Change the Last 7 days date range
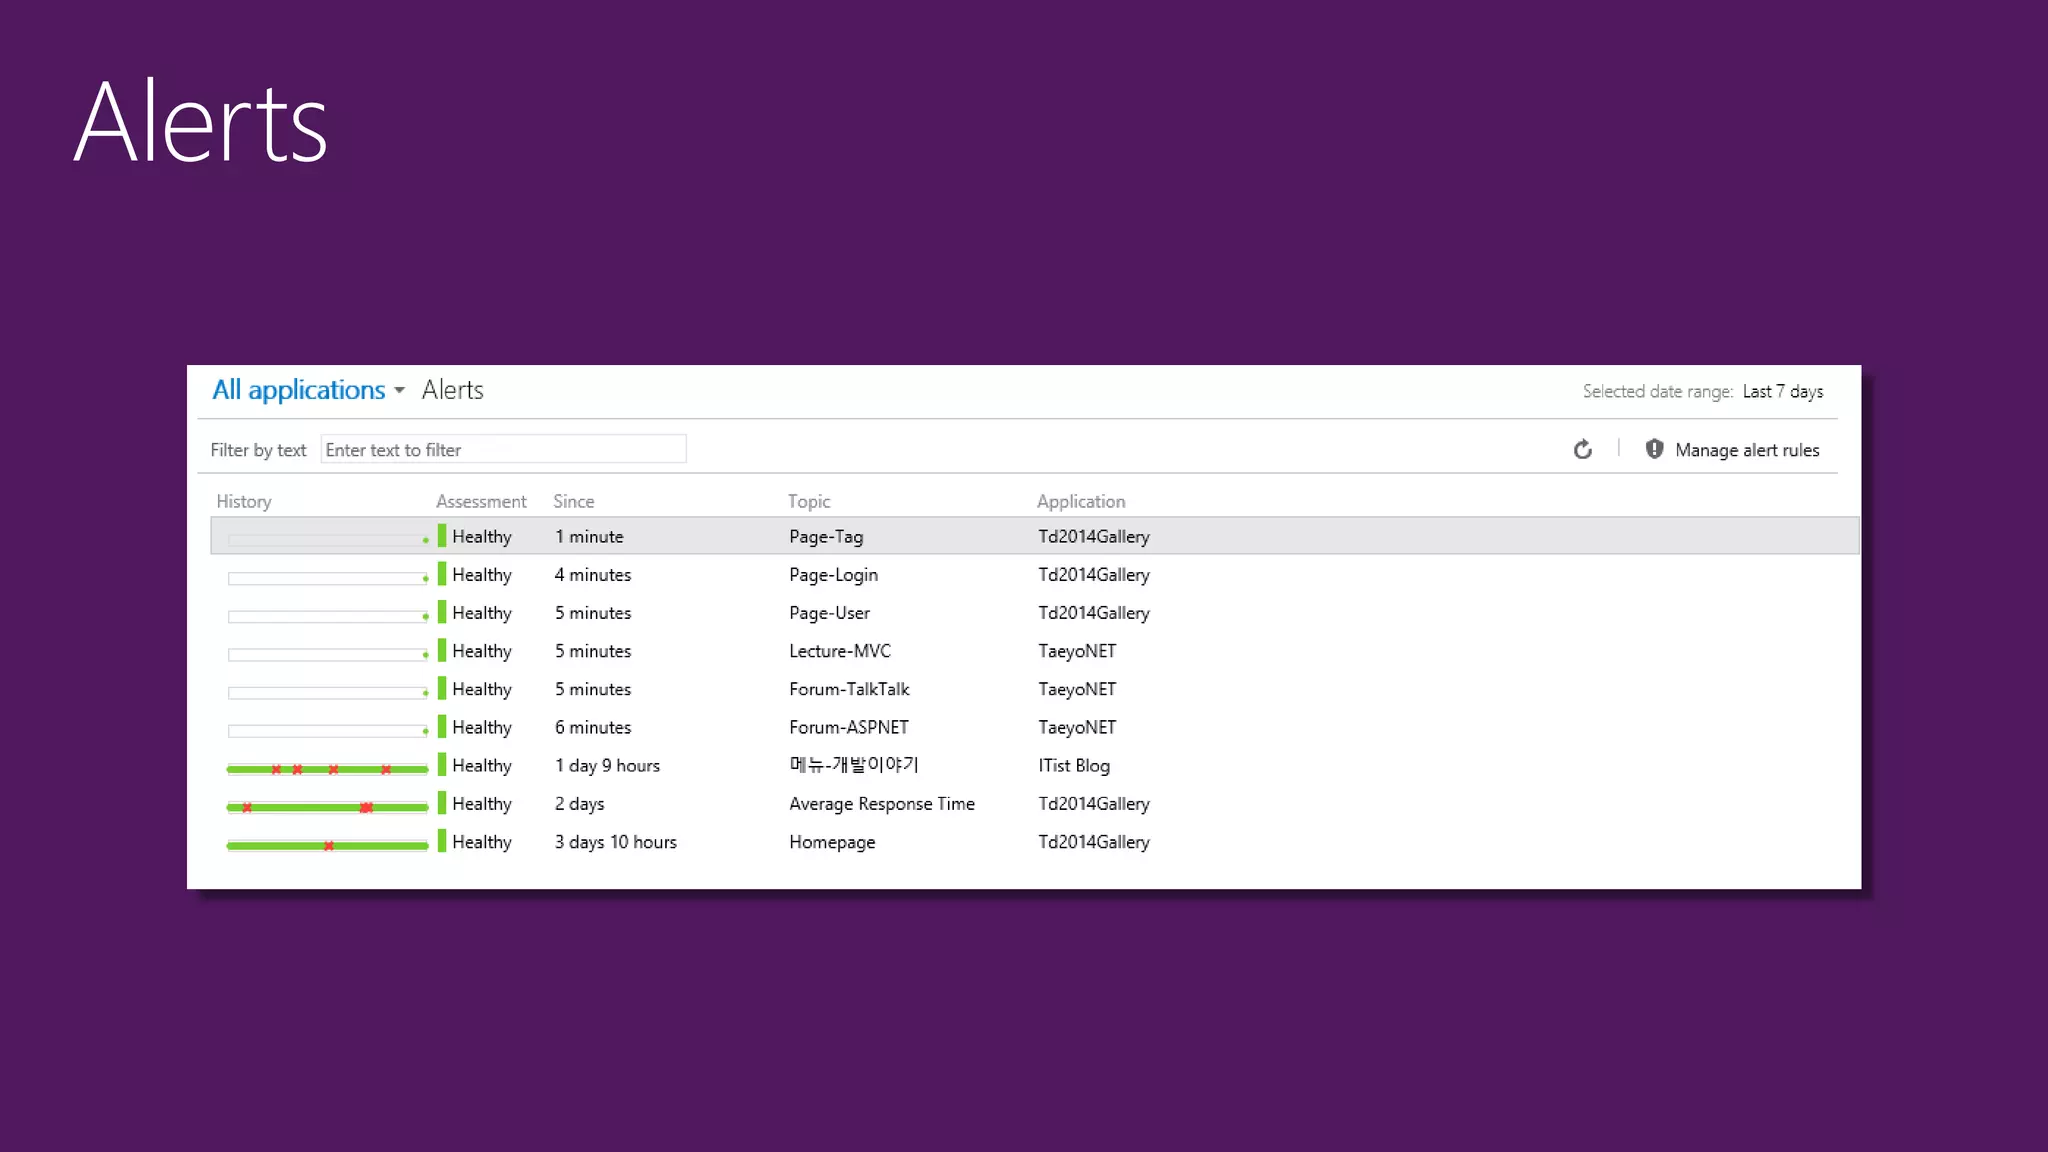 tap(1782, 392)
